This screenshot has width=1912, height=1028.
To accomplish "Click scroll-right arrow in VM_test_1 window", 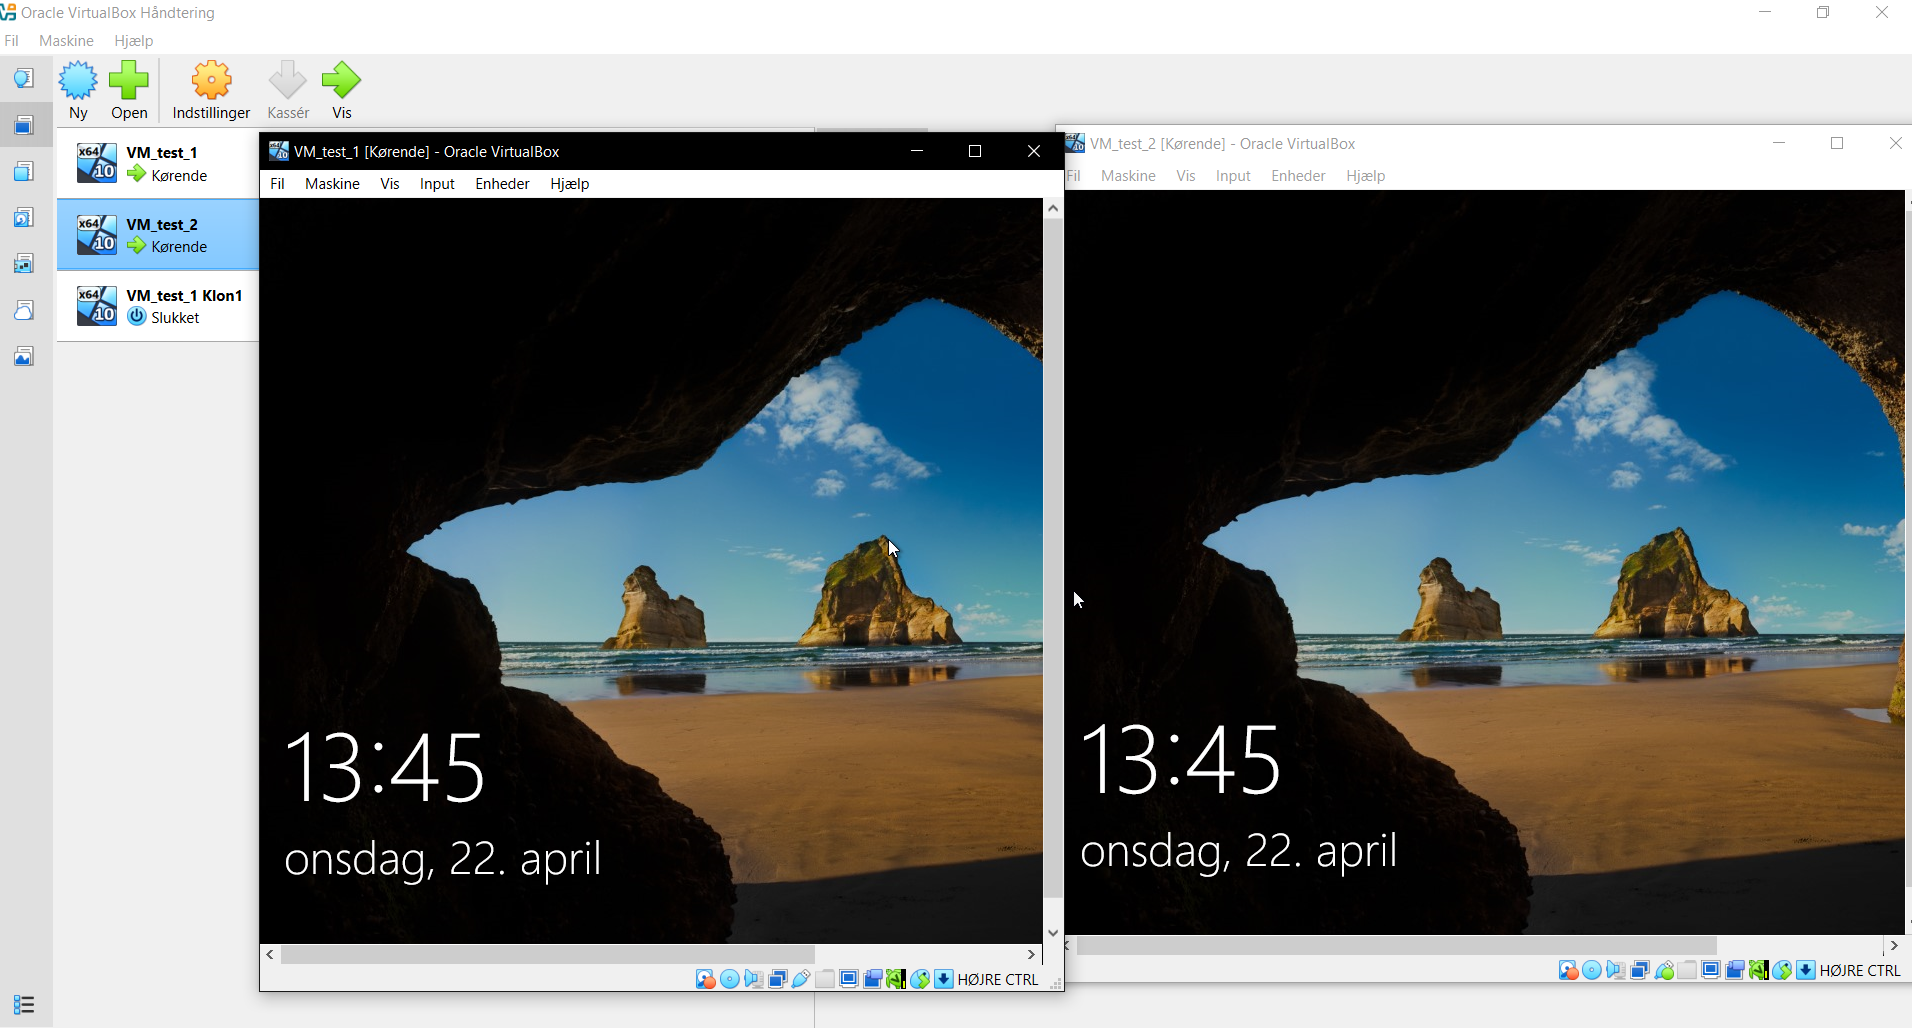I will (x=1032, y=955).
